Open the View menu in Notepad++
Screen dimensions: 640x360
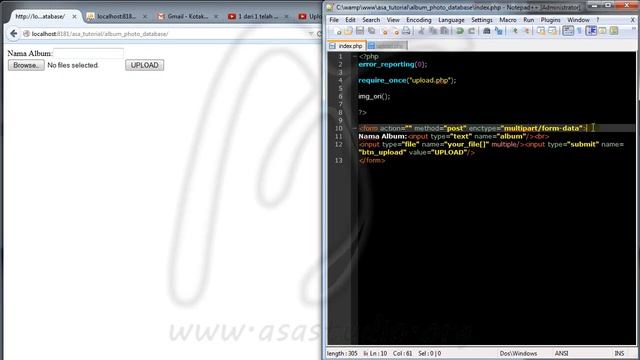(x=393, y=20)
